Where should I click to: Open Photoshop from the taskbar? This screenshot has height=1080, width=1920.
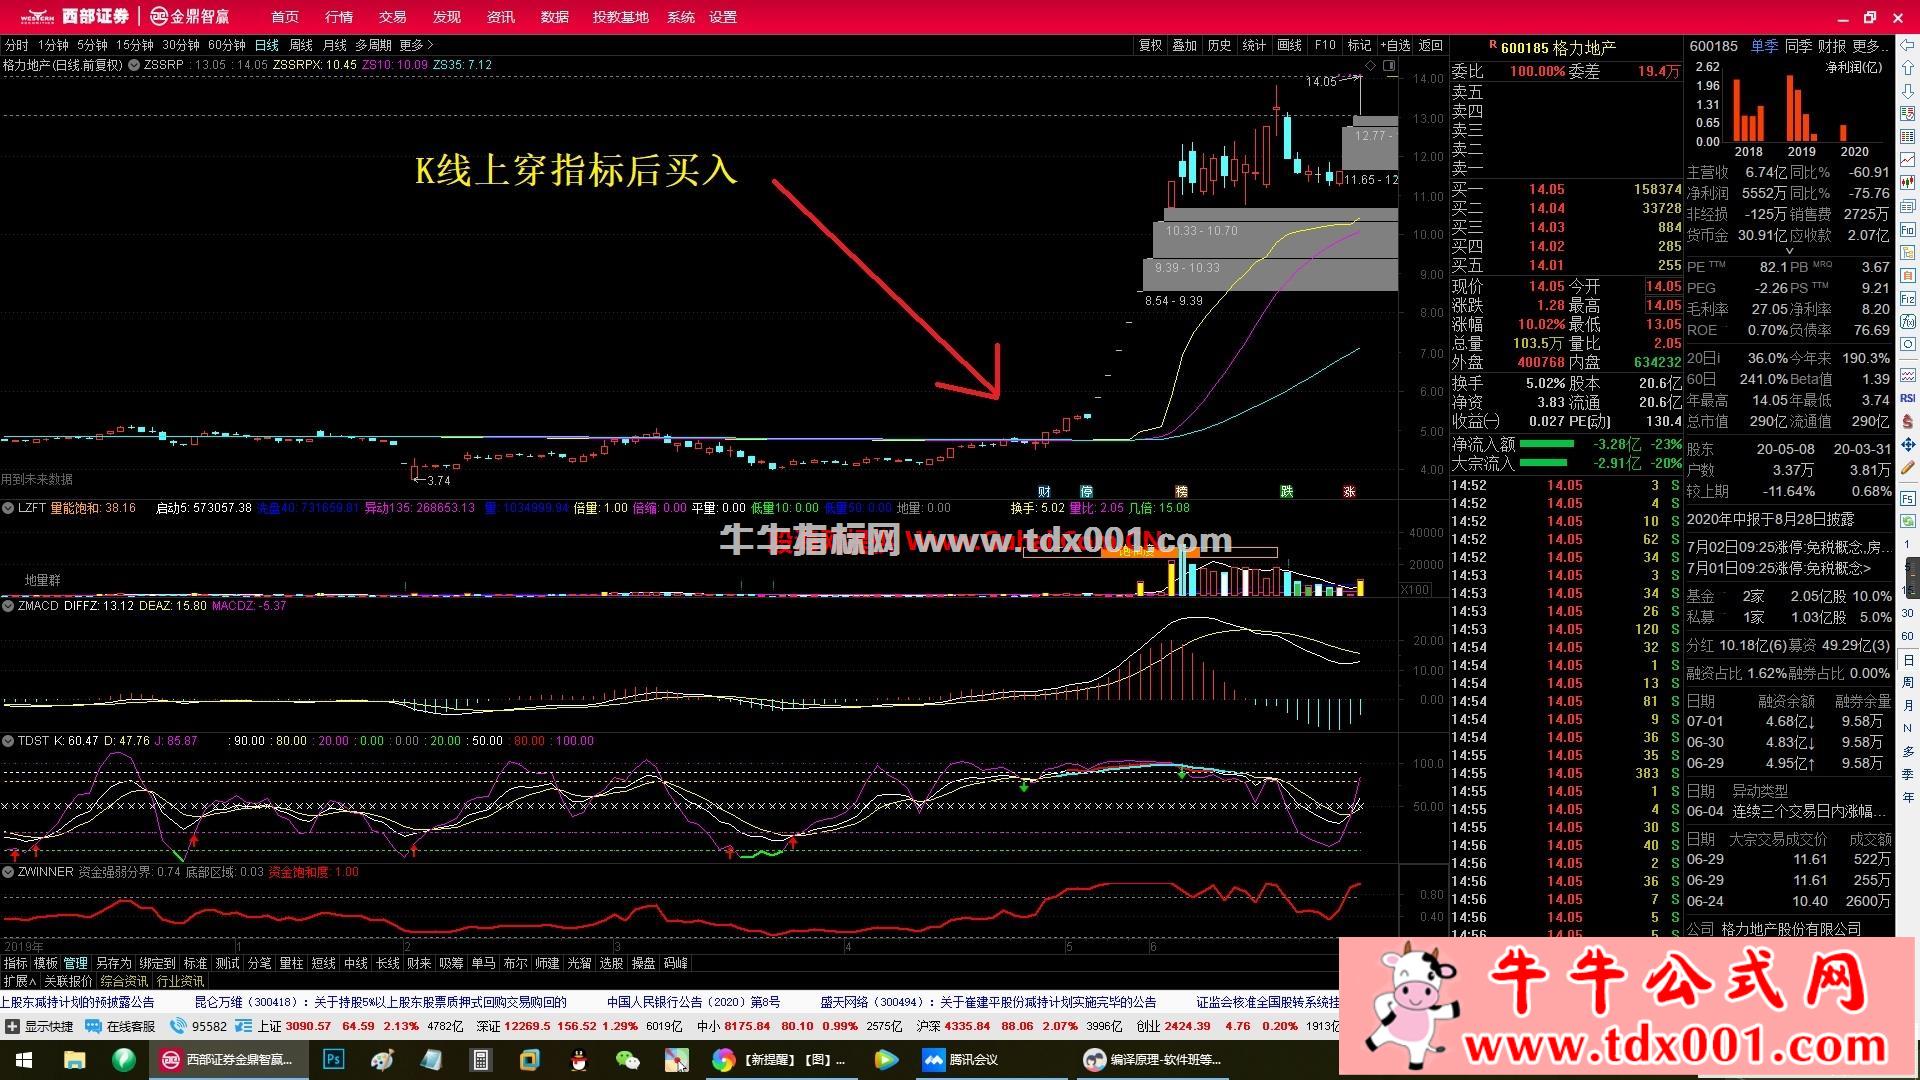tap(334, 1059)
